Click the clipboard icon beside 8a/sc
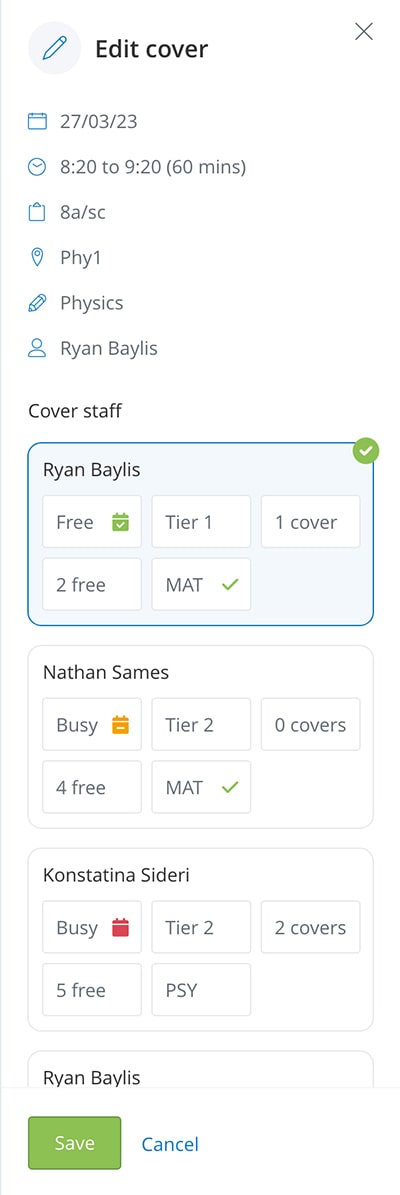This screenshot has height=1195, width=400. [37, 213]
